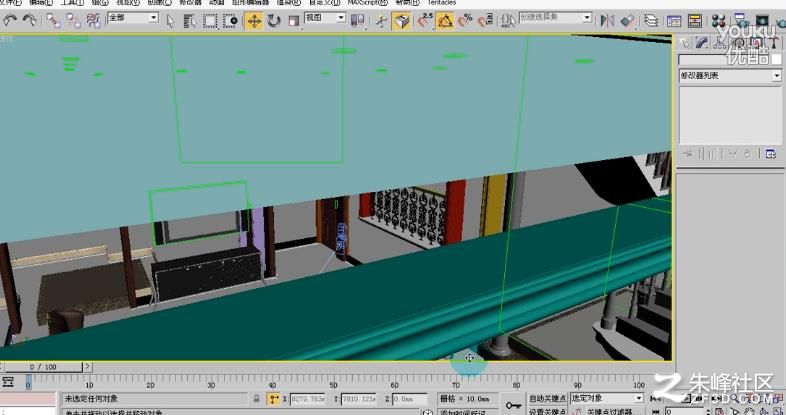Click the Y coordinate field

click(x=359, y=399)
